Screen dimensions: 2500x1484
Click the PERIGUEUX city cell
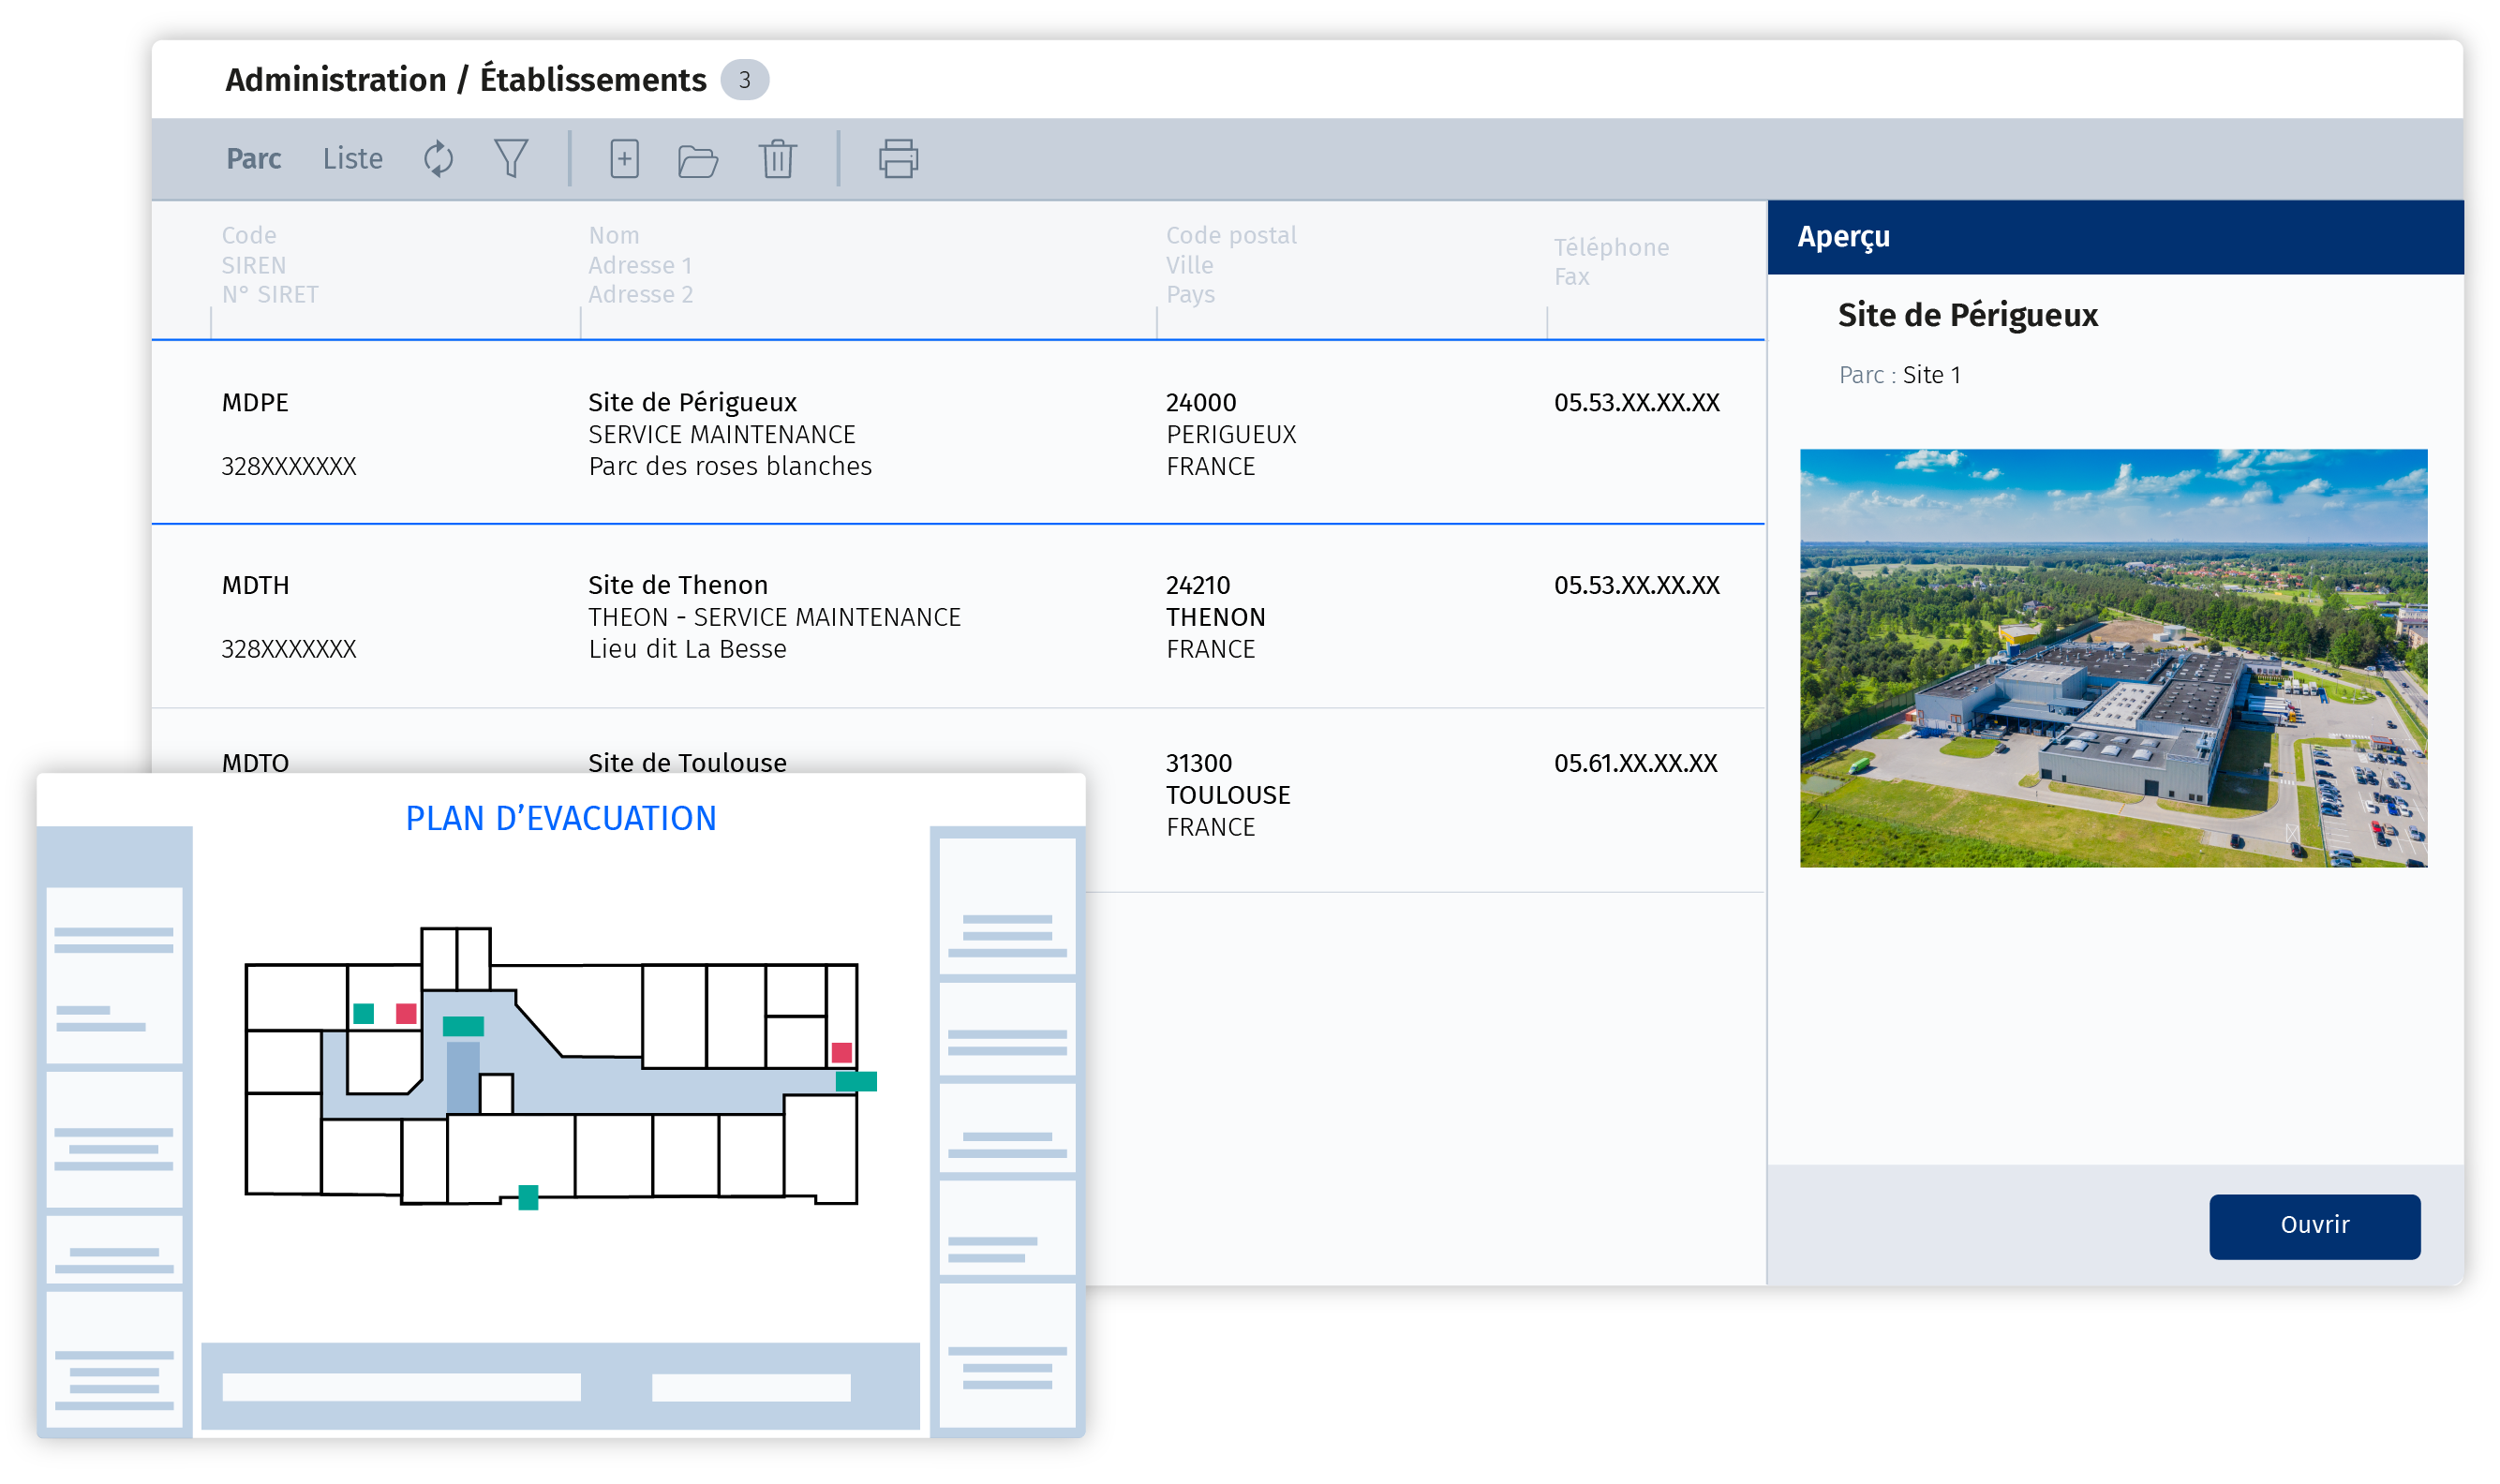[1231, 434]
